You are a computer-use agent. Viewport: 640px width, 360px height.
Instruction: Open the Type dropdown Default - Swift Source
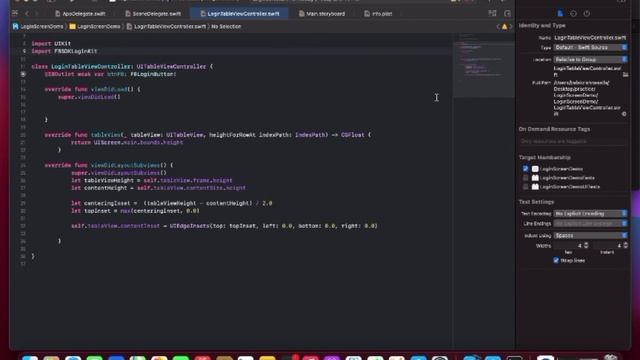point(591,47)
